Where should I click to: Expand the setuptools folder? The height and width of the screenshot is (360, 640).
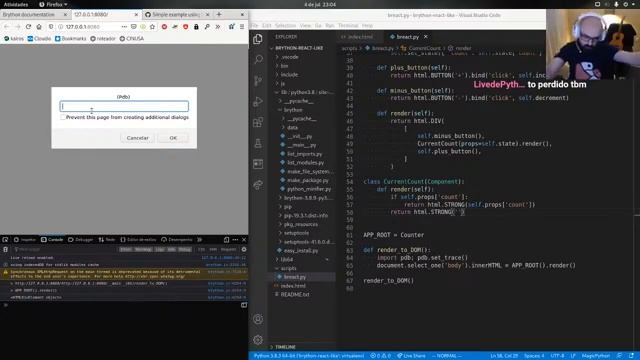pyautogui.click(x=296, y=233)
